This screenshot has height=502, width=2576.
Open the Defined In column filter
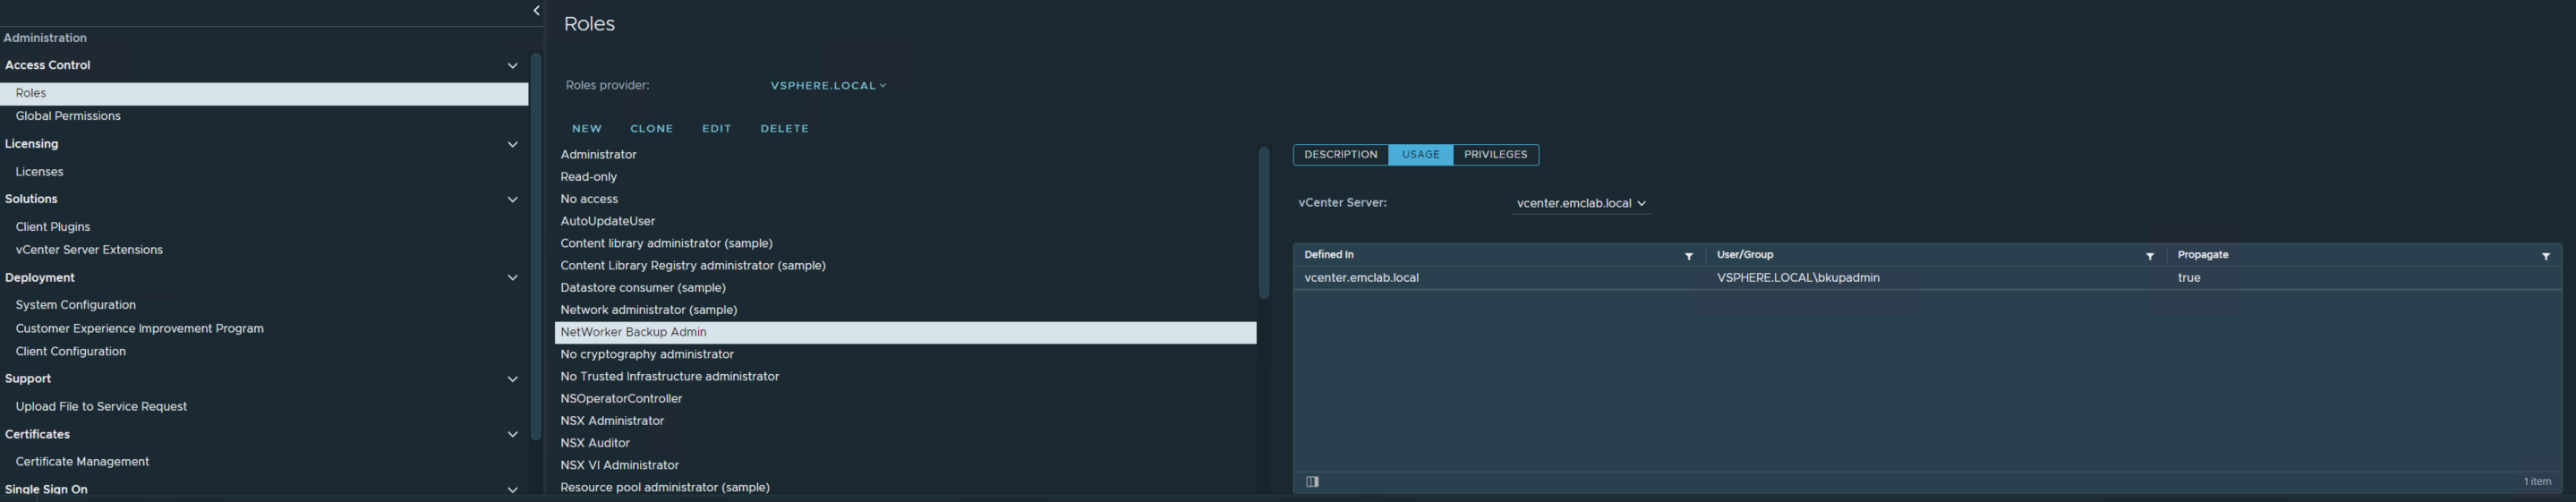click(1689, 256)
